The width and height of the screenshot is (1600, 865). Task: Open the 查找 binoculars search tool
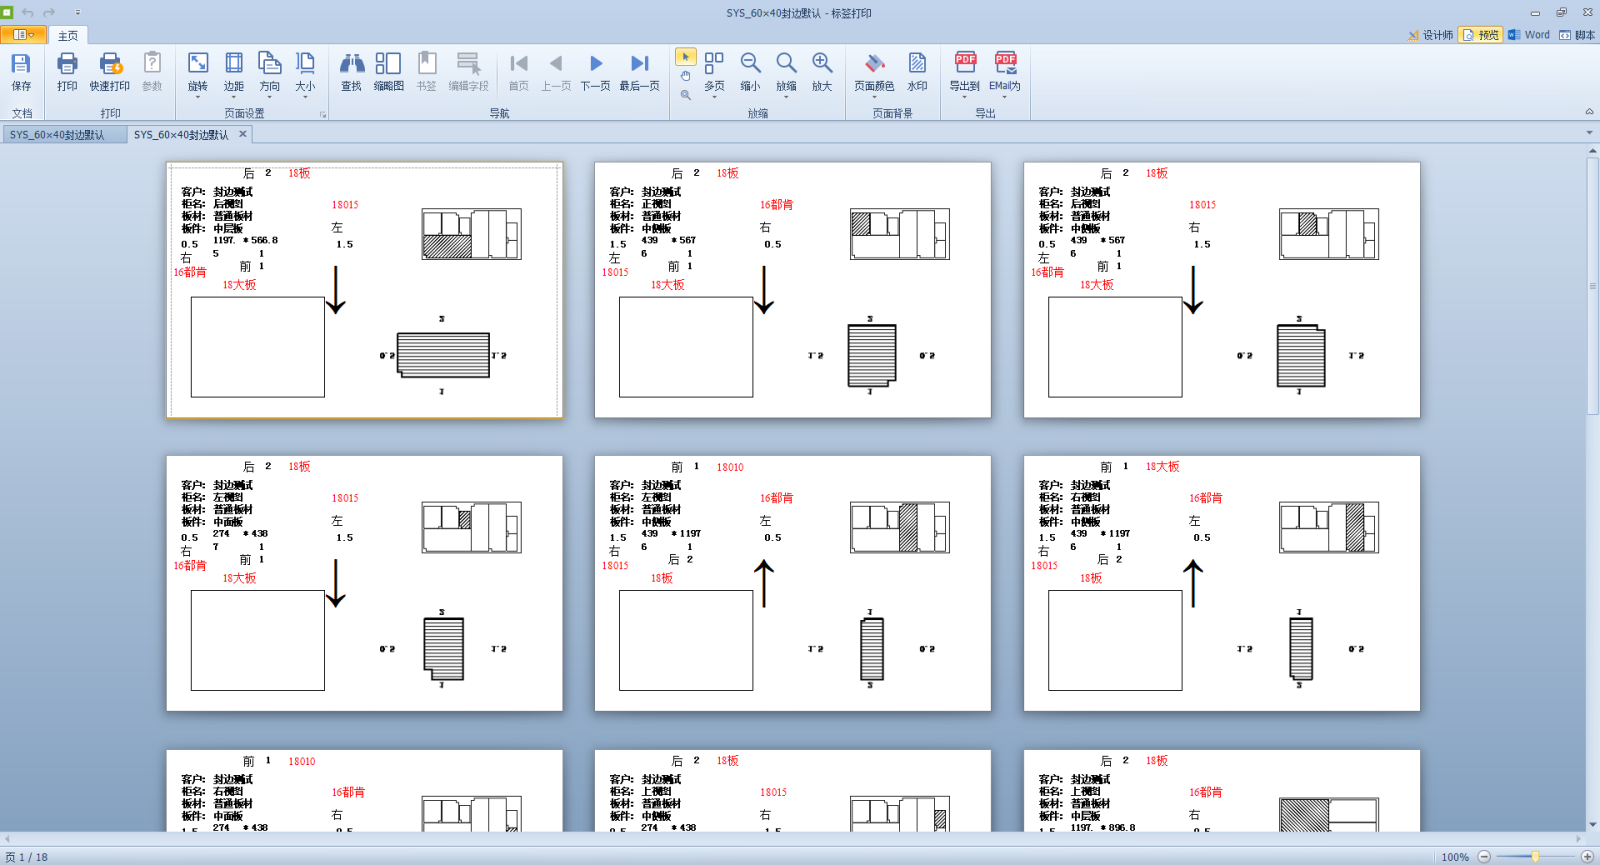(351, 71)
